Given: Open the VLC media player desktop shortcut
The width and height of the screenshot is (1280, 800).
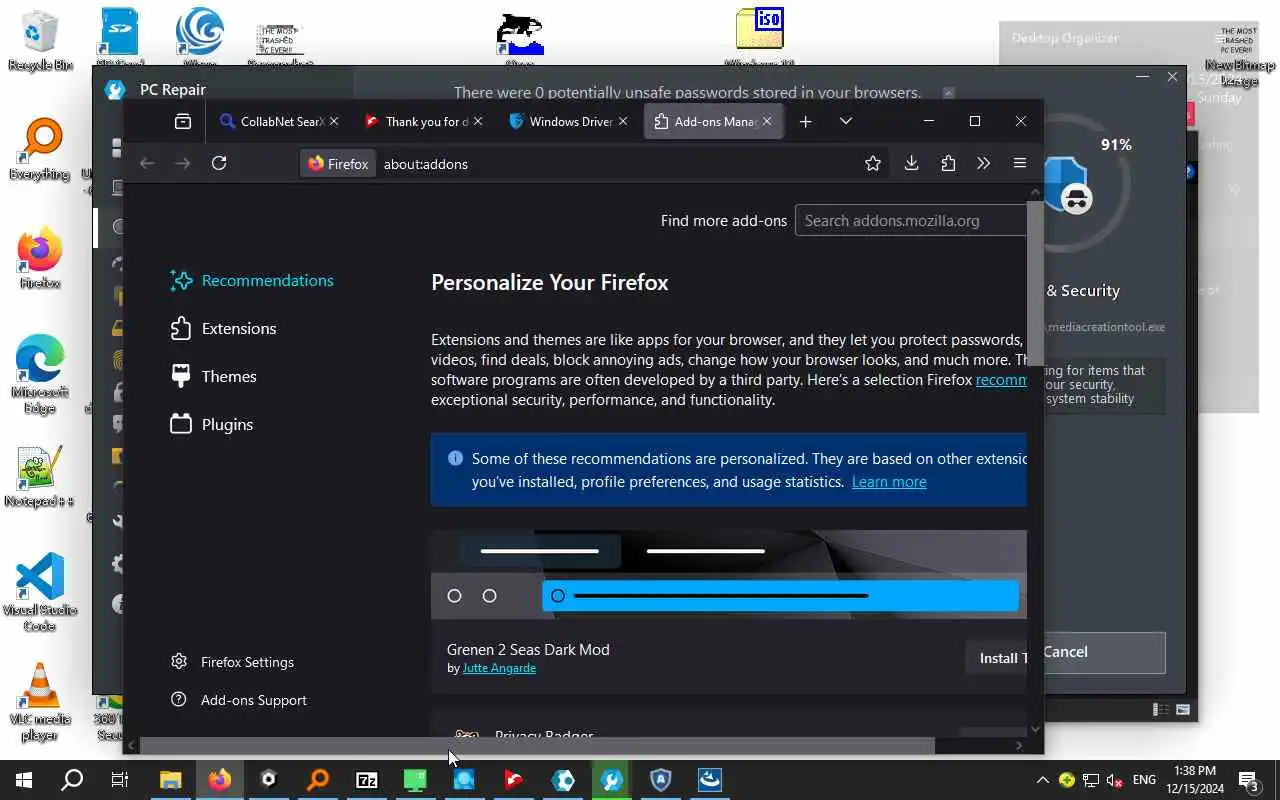Looking at the screenshot, I should tap(40, 702).
